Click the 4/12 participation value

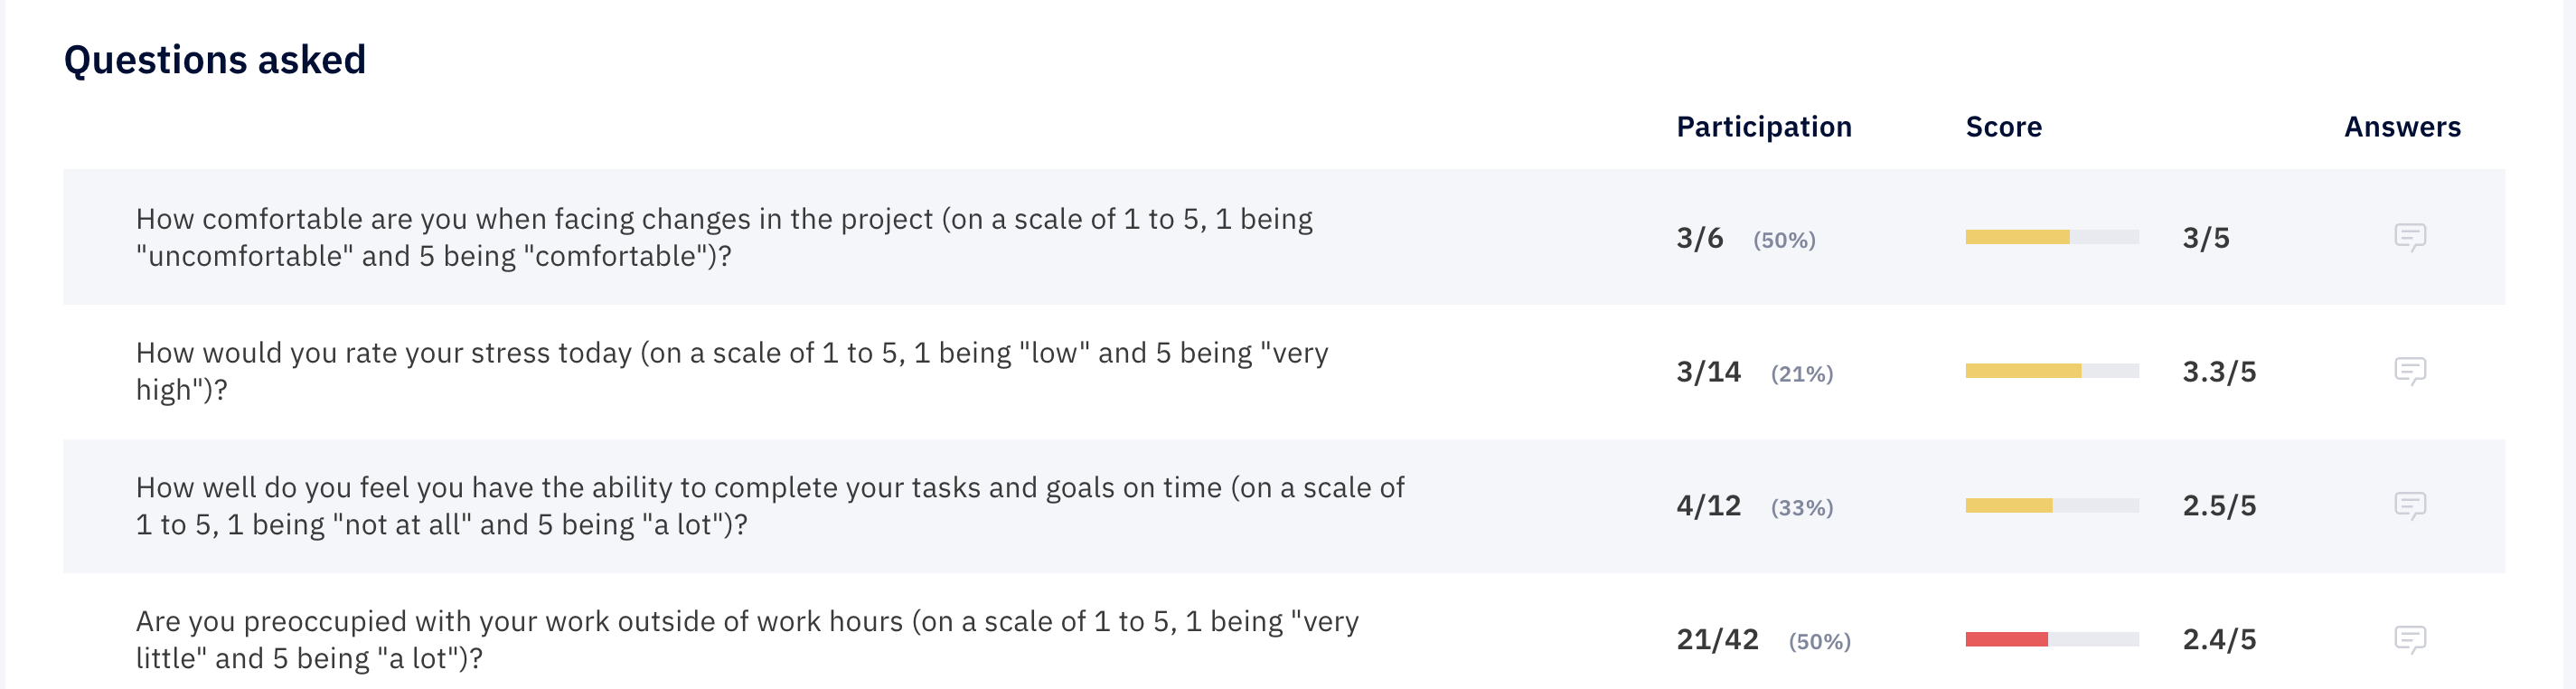1708,506
